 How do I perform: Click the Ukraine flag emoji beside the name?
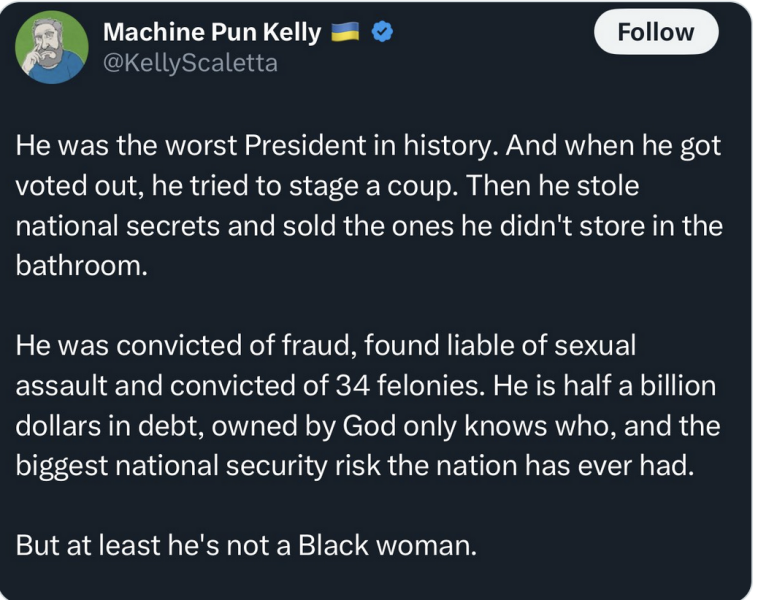point(347,33)
